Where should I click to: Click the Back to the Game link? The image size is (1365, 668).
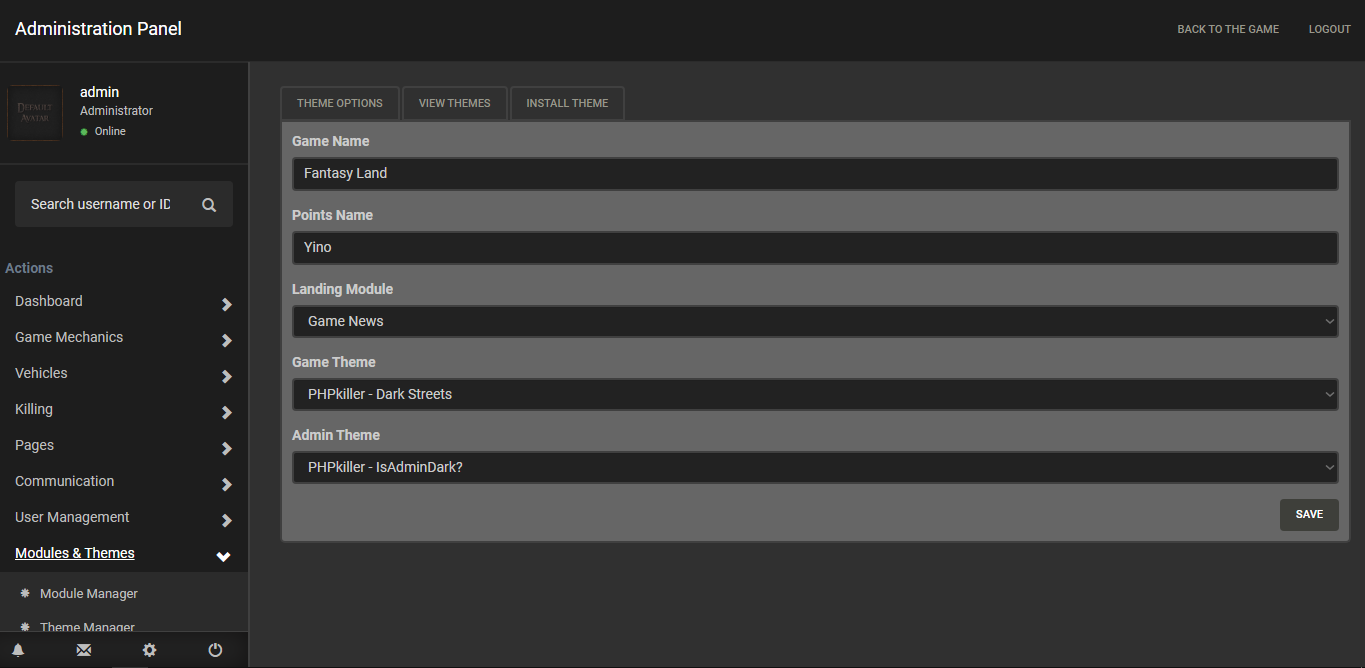click(x=1228, y=29)
